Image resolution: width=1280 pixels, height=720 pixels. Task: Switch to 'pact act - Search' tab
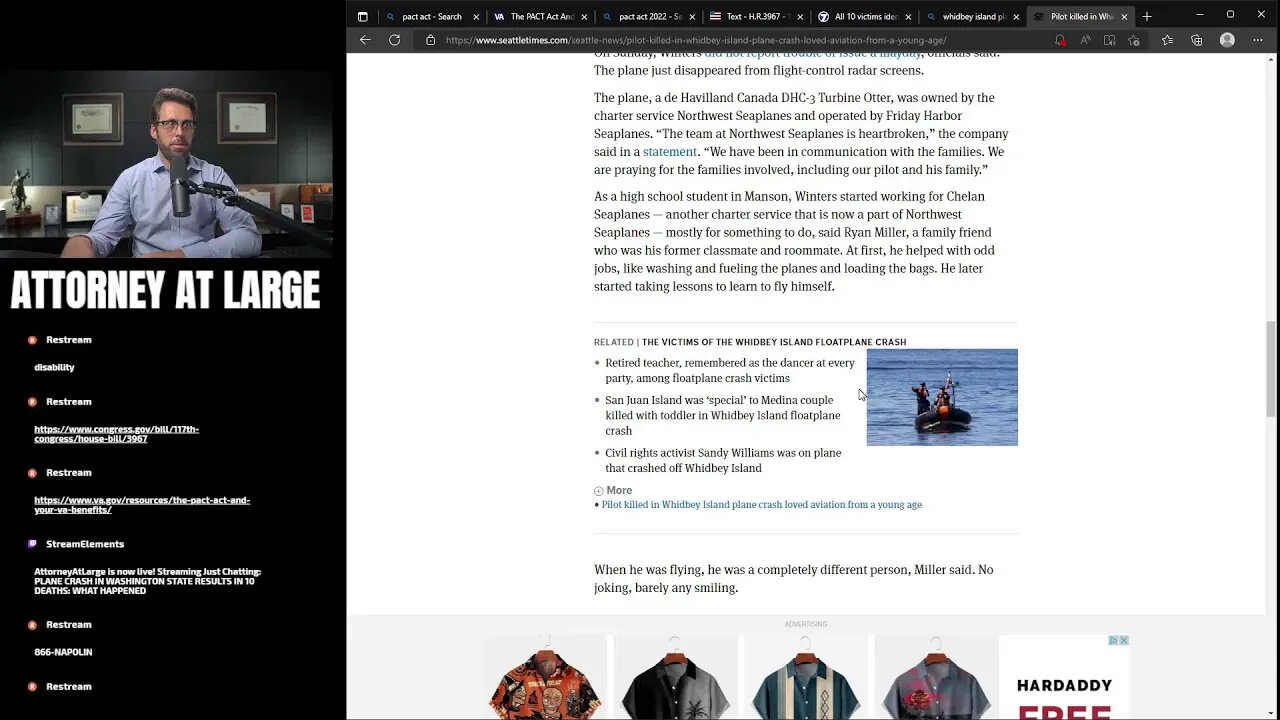(x=431, y=17)
